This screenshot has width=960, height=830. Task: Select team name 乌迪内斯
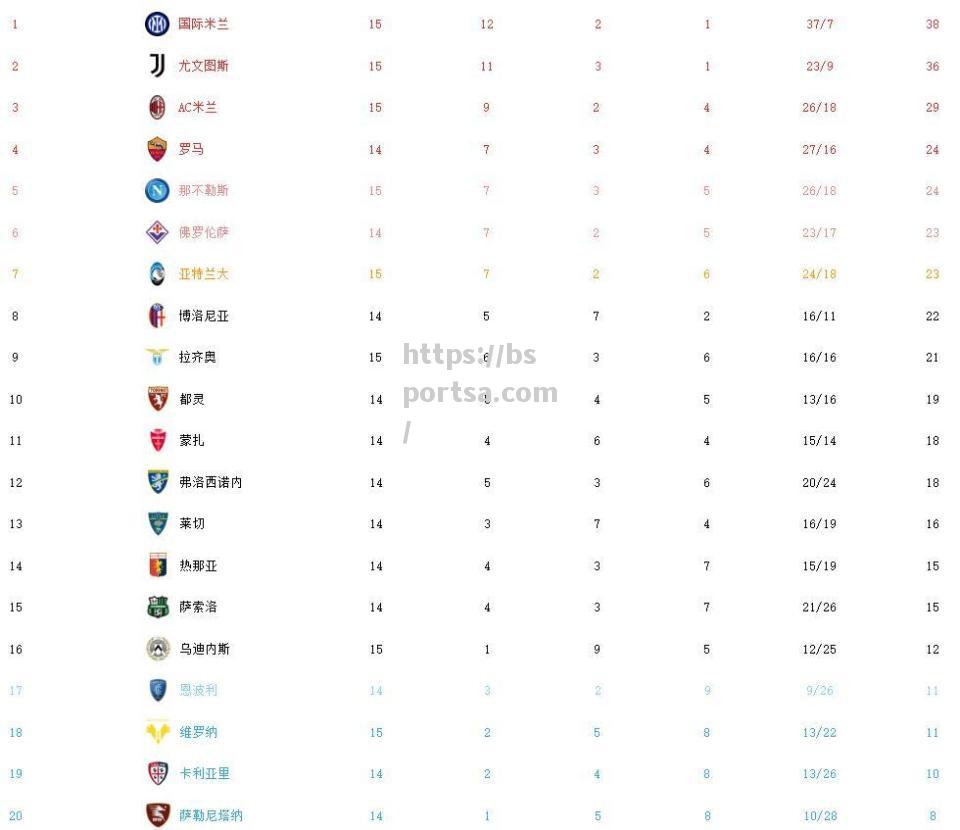coord(204,649)
